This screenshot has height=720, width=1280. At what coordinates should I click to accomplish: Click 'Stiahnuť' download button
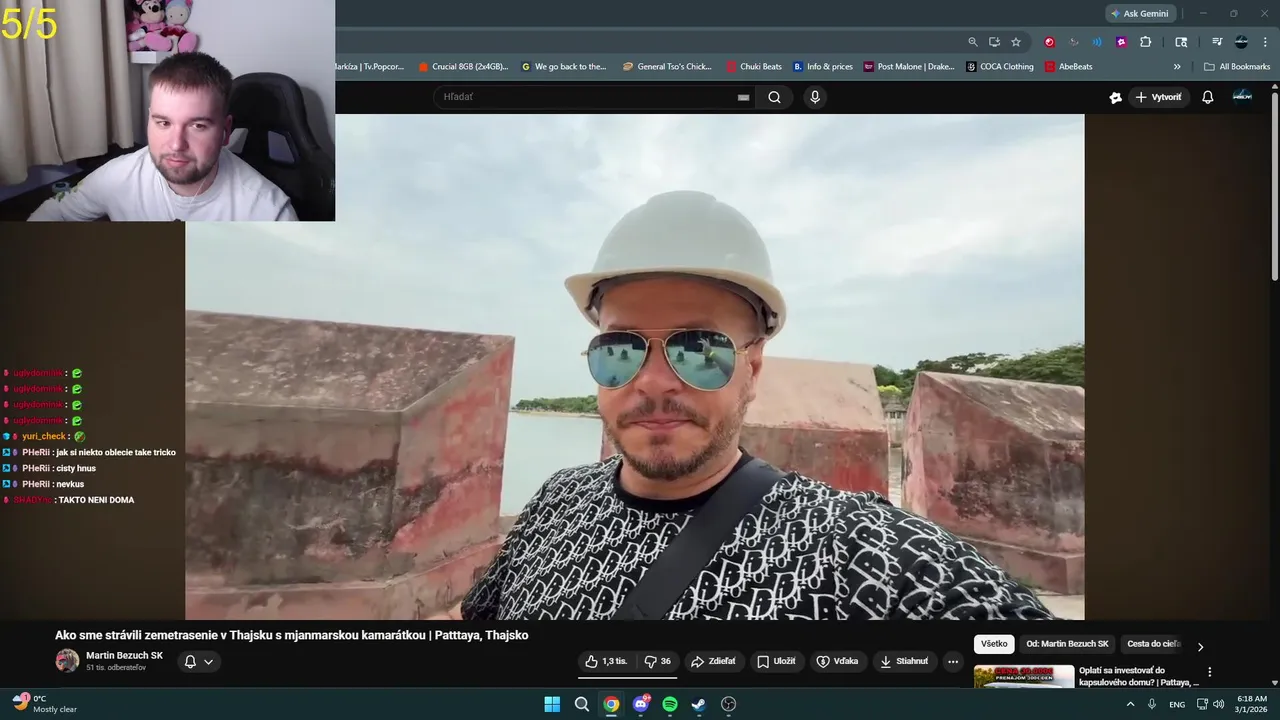tap(903, 661)
